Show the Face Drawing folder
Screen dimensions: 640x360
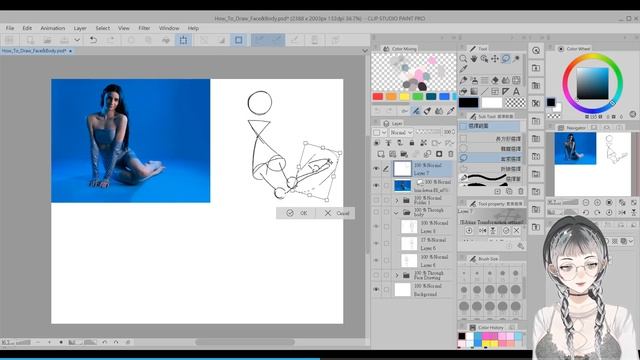click(x=376, y=275)
